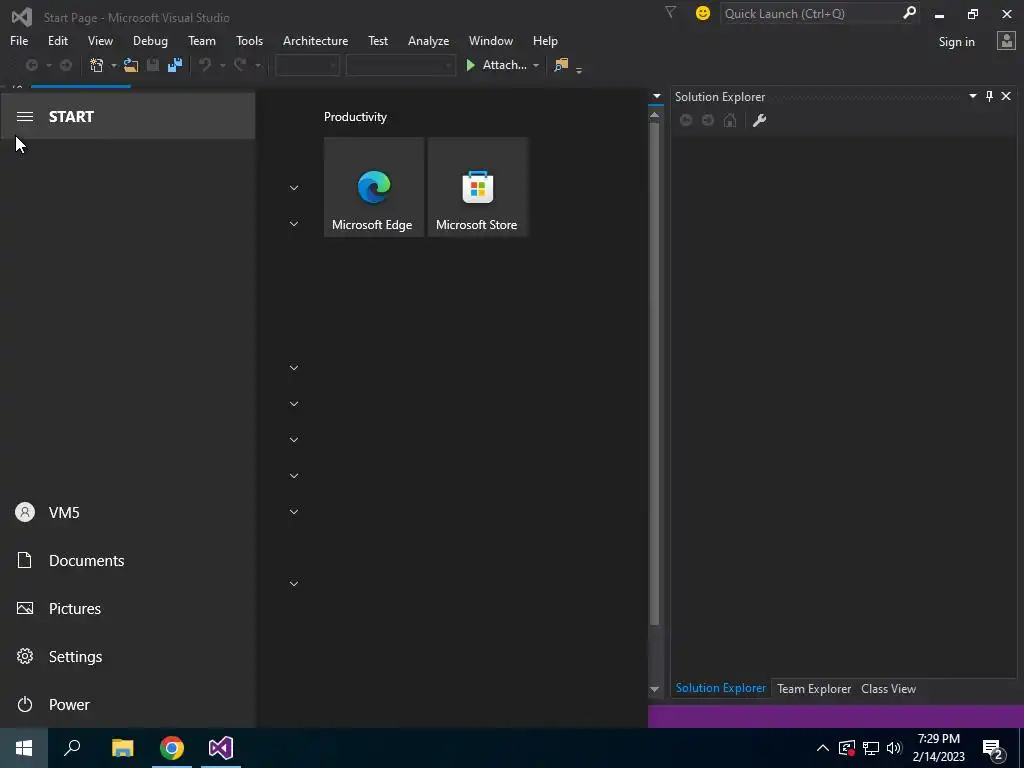The width and height of the screenshot is (1024, 768).
Task: Click the Start page scrollbar up arrow
Action: coord(654,115)
